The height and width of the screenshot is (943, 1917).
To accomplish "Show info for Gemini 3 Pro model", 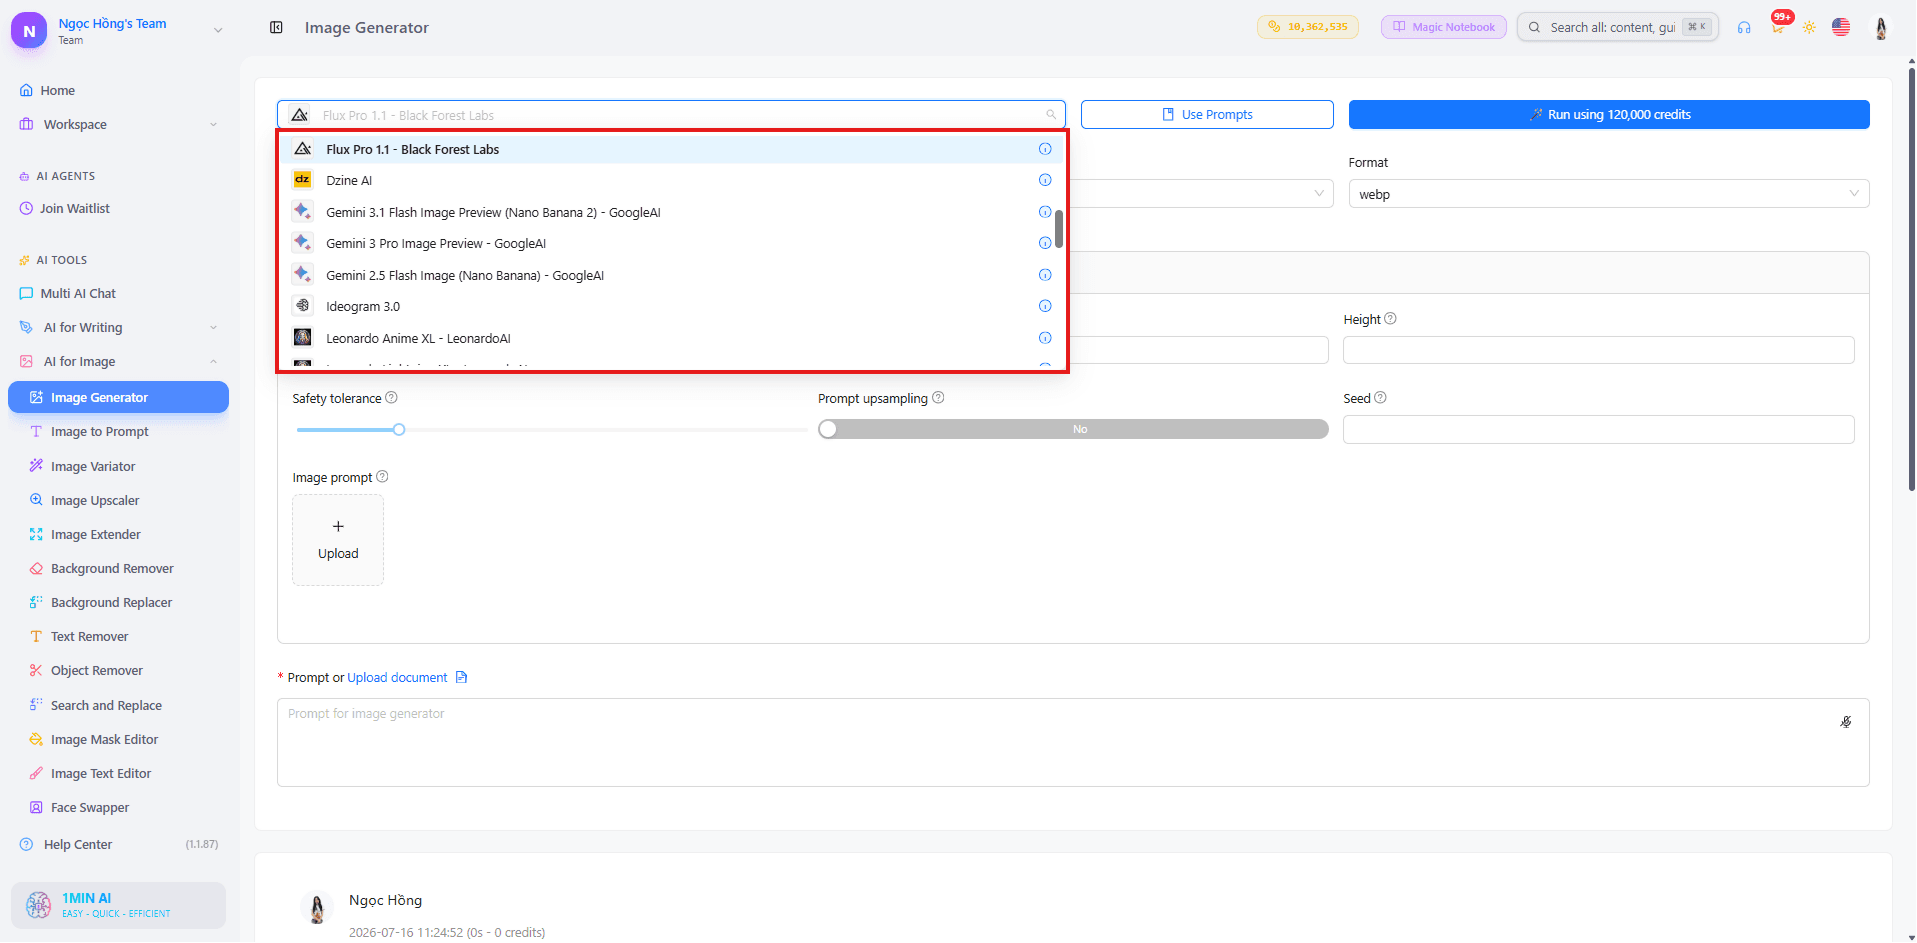I will pos(1045,243).
